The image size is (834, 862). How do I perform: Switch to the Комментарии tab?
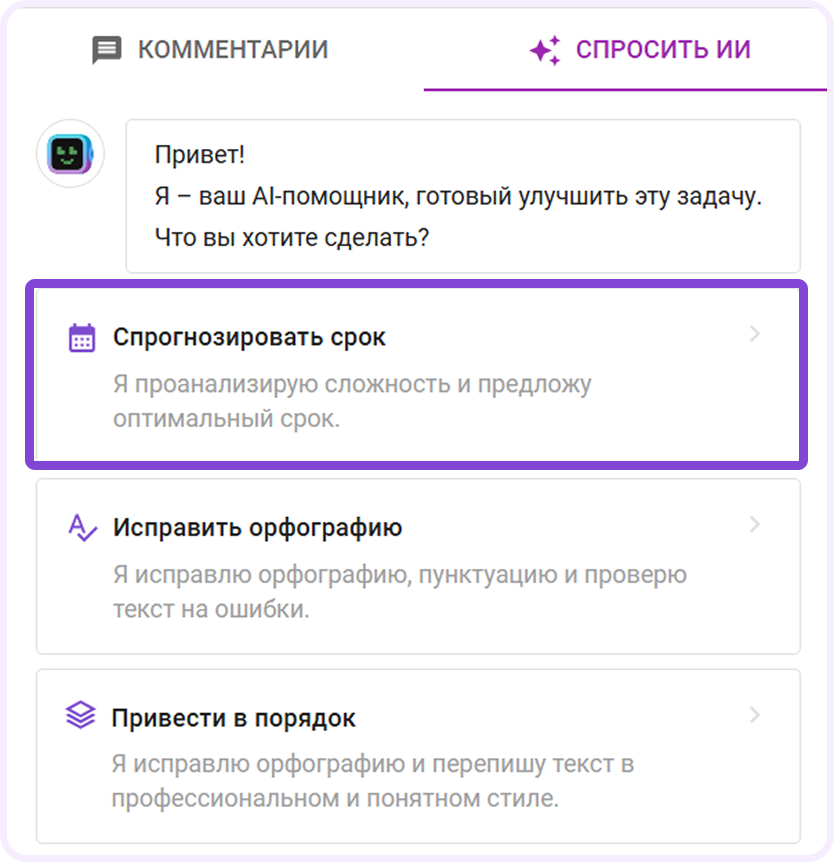232,49
